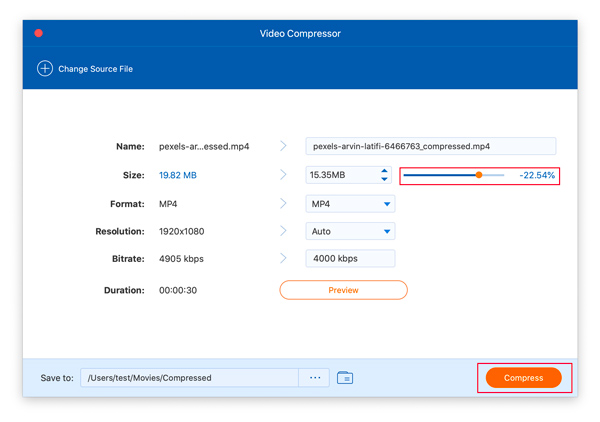Click the arrow next to 4905 kbps bitrate
This screenshot has height=422, width=600.
(x=283, y=258)
